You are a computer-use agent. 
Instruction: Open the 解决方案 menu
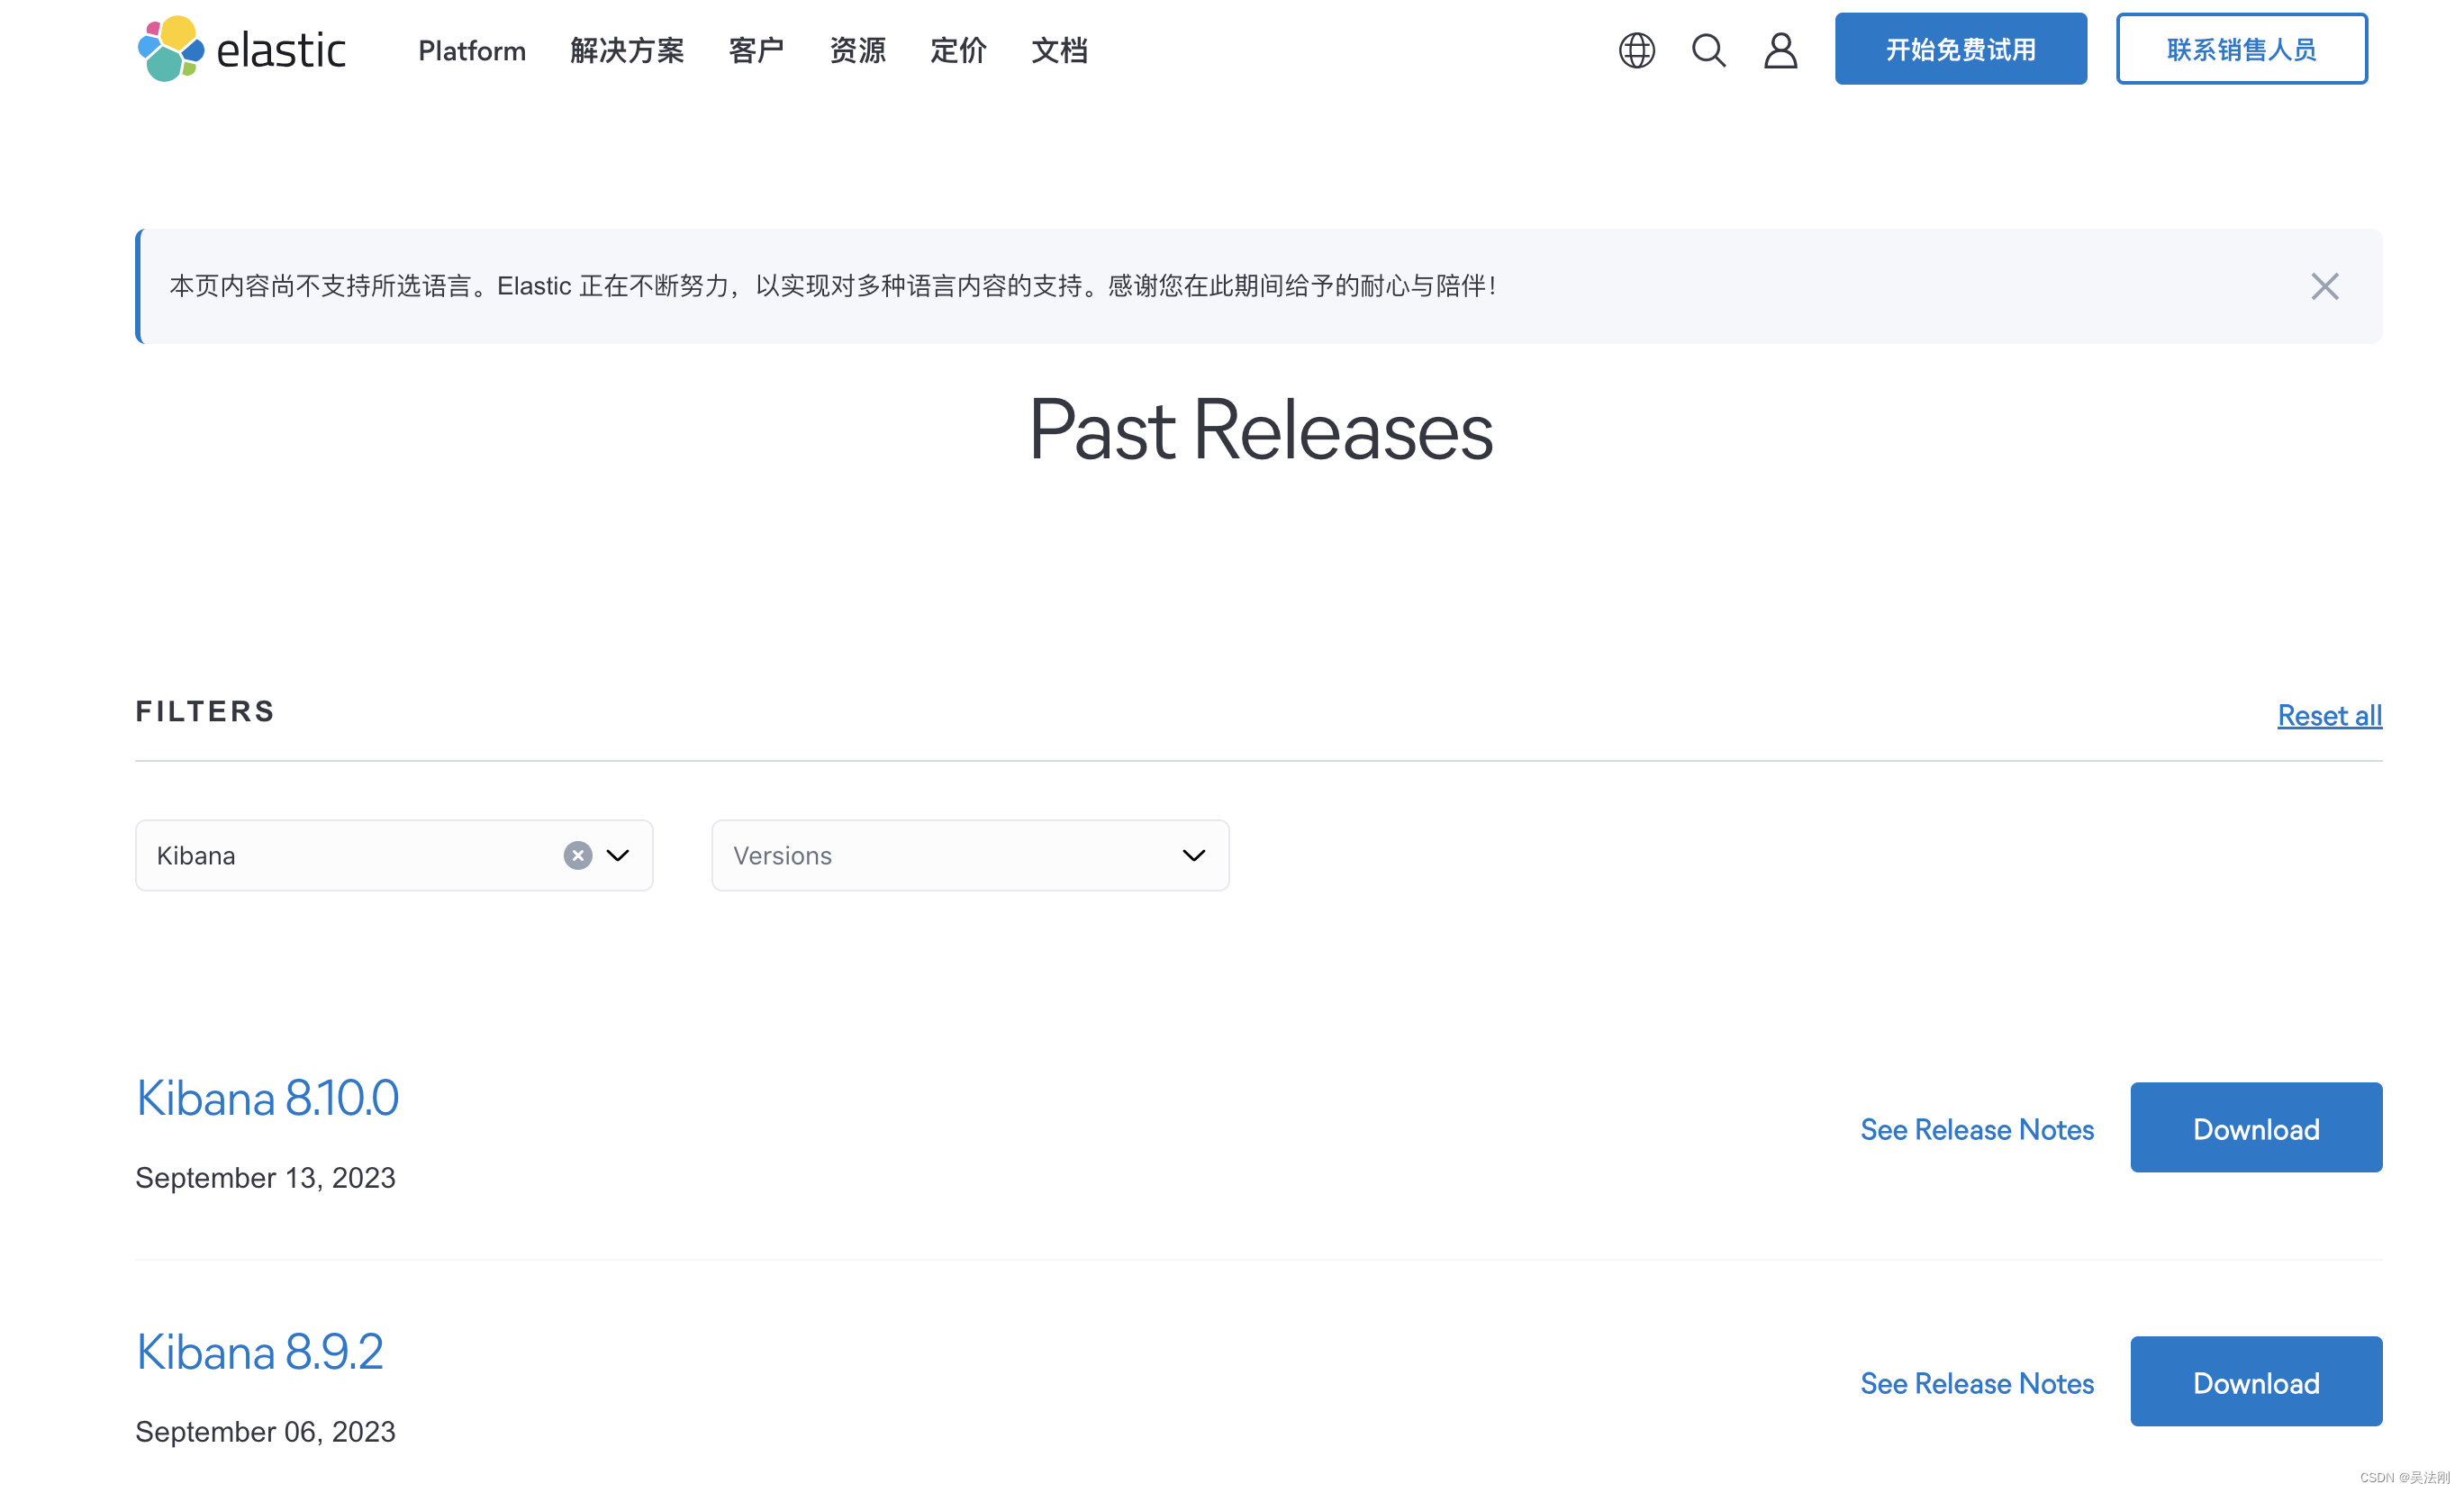627,50
